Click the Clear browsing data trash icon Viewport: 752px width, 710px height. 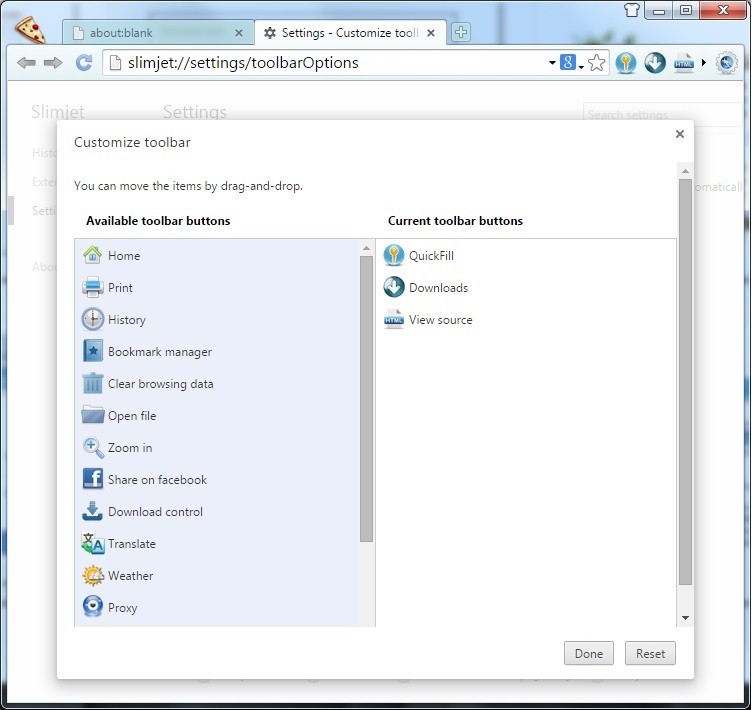(x=92, y=383)
